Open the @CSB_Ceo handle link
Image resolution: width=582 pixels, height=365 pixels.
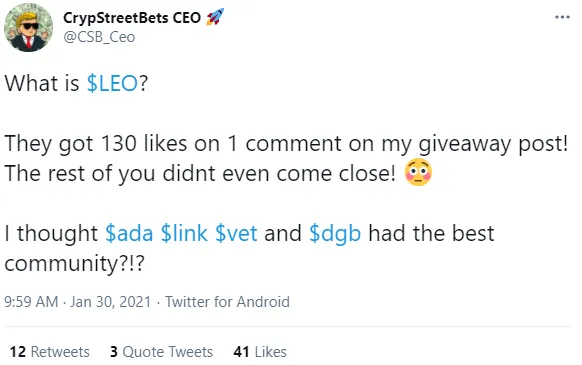(x=99, y=37)
